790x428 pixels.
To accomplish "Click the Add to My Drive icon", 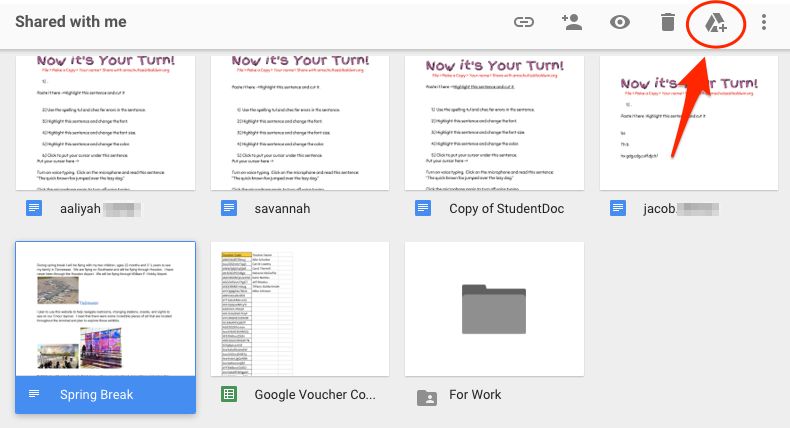I will pos(715,23).
